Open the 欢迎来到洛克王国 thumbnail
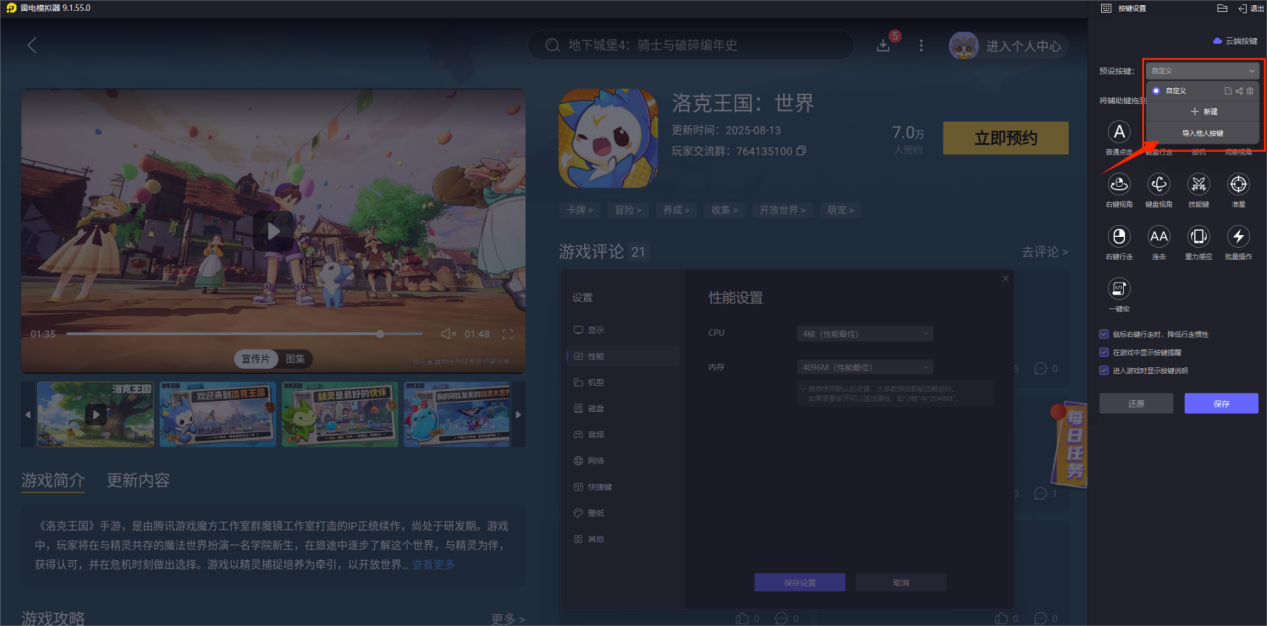The width and height of the screenshot is (1267, 626). [x=216, y=414]
